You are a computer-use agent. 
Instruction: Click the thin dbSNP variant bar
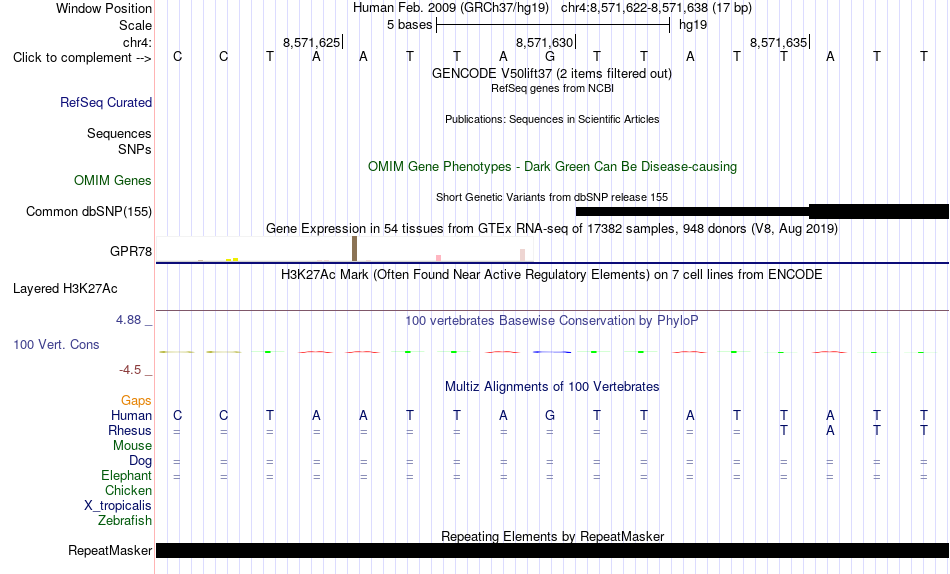point(693,212)
